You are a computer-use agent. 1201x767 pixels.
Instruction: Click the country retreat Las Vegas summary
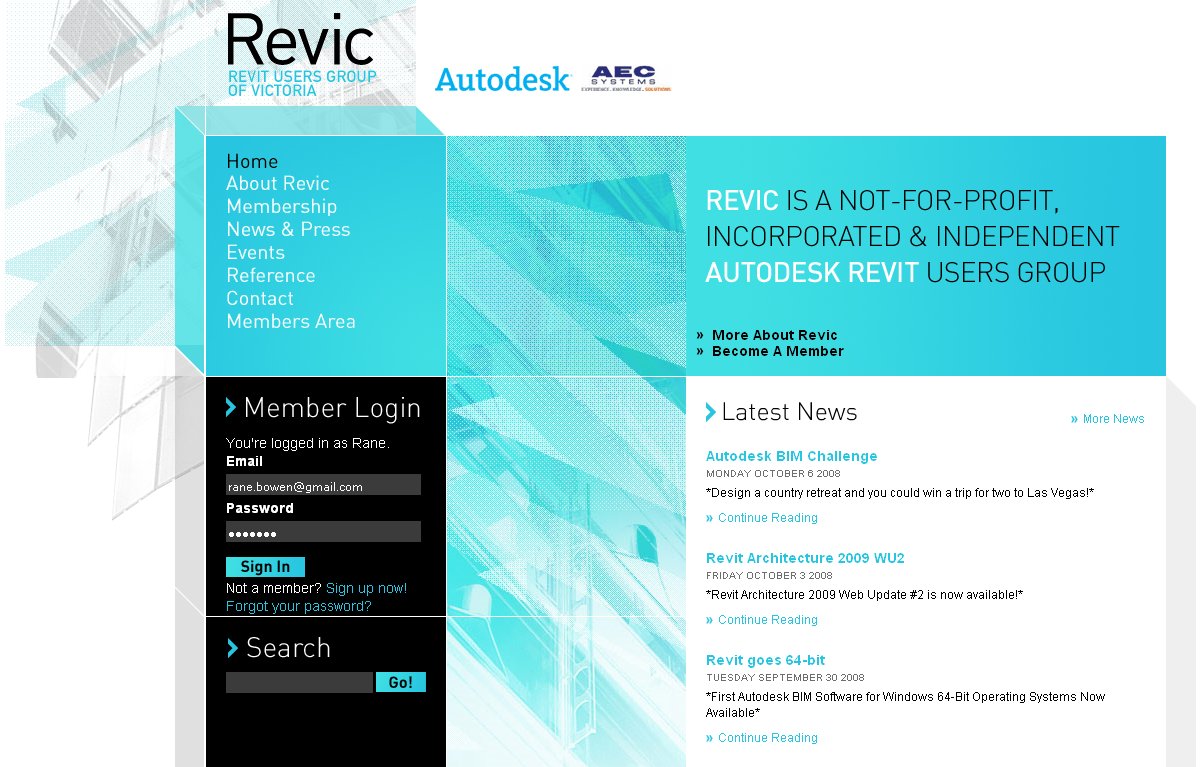(900, 493)
